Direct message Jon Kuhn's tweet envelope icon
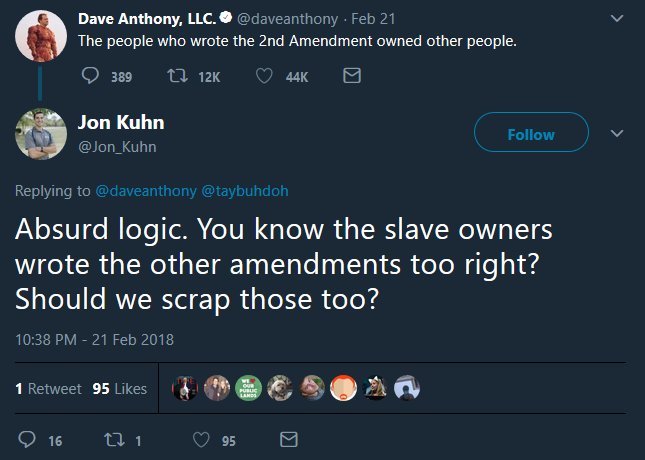Image resolution: width=645 pixels, height=460 pixels. [289, 440]
